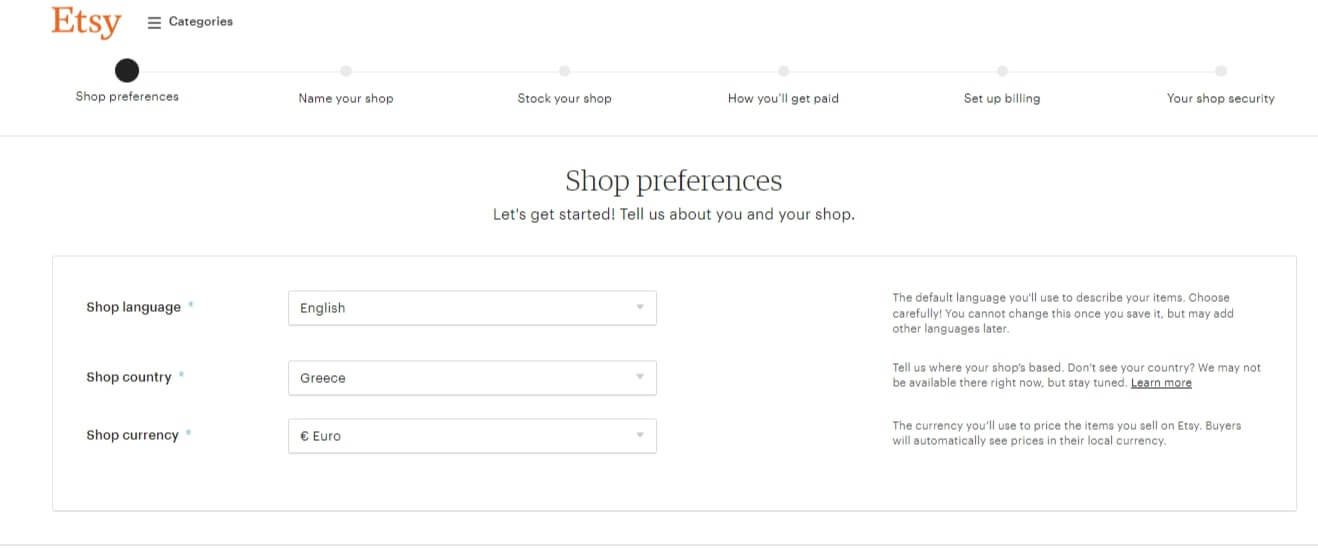1318x549 pixels.
Task: Click the Shop currency dropdown arrow
Action: [x=640, y=436]
